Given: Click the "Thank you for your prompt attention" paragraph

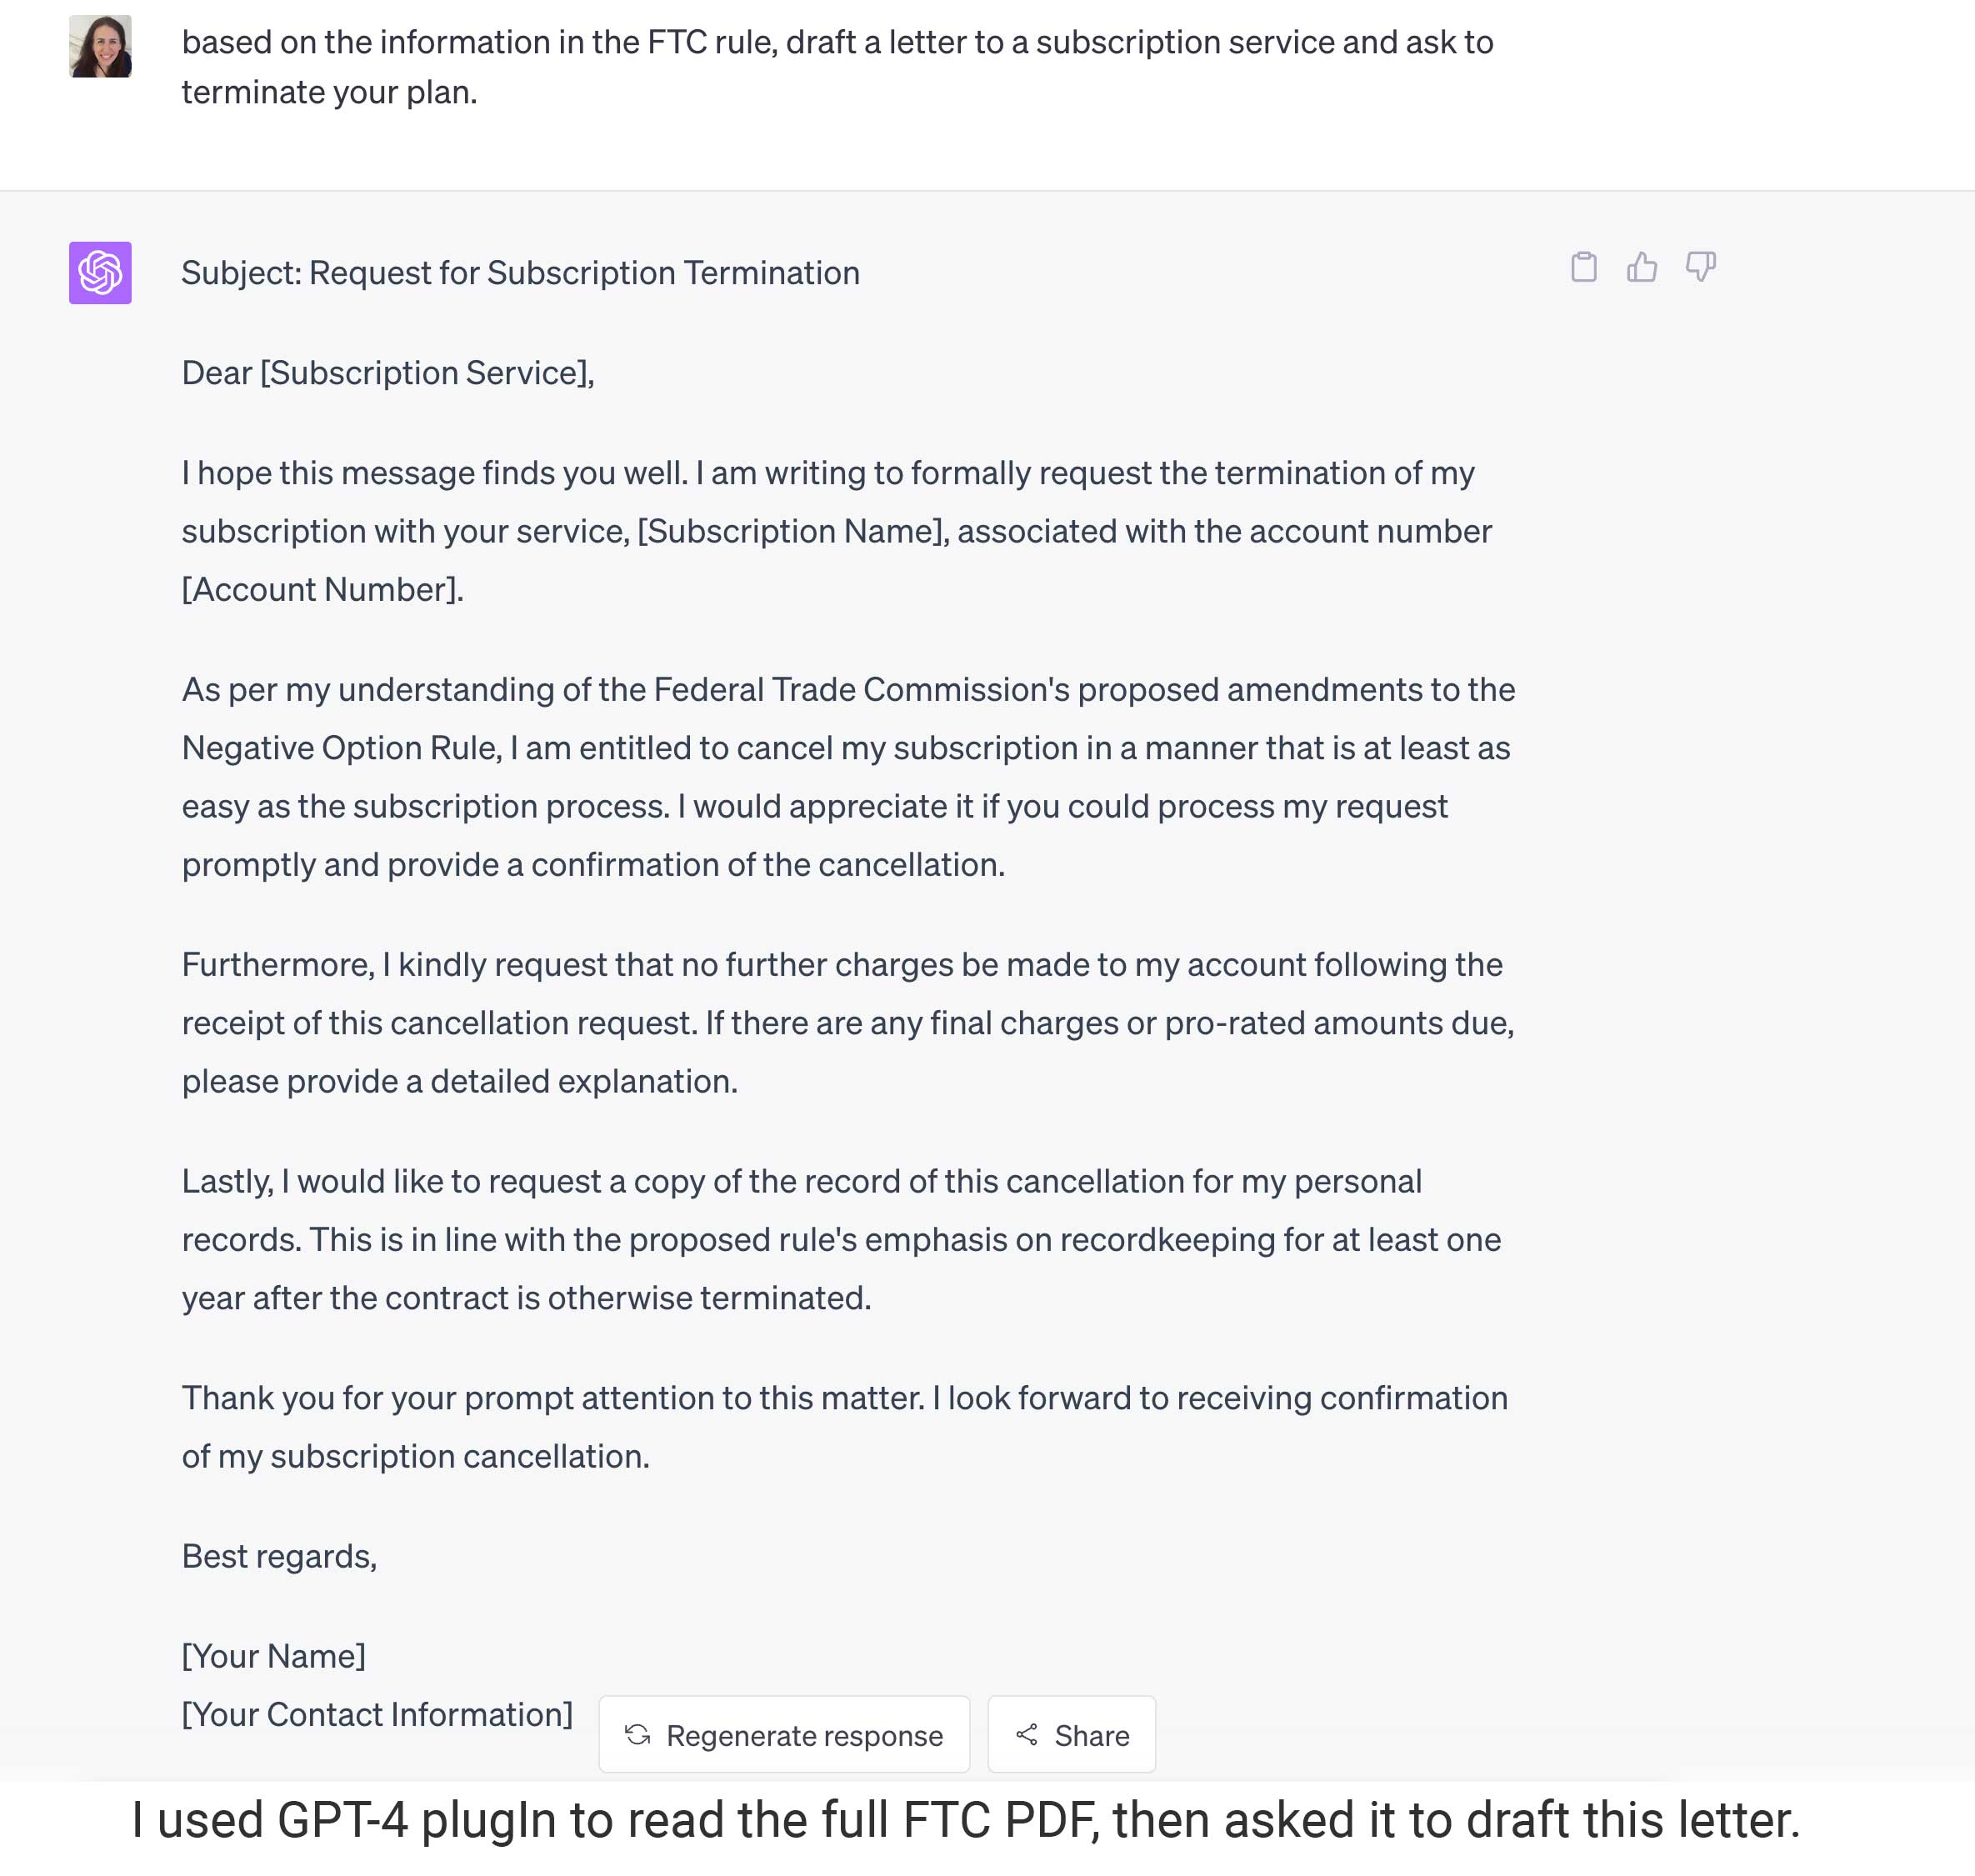Looking at the screenshot, I should (x=844, y=1427).
